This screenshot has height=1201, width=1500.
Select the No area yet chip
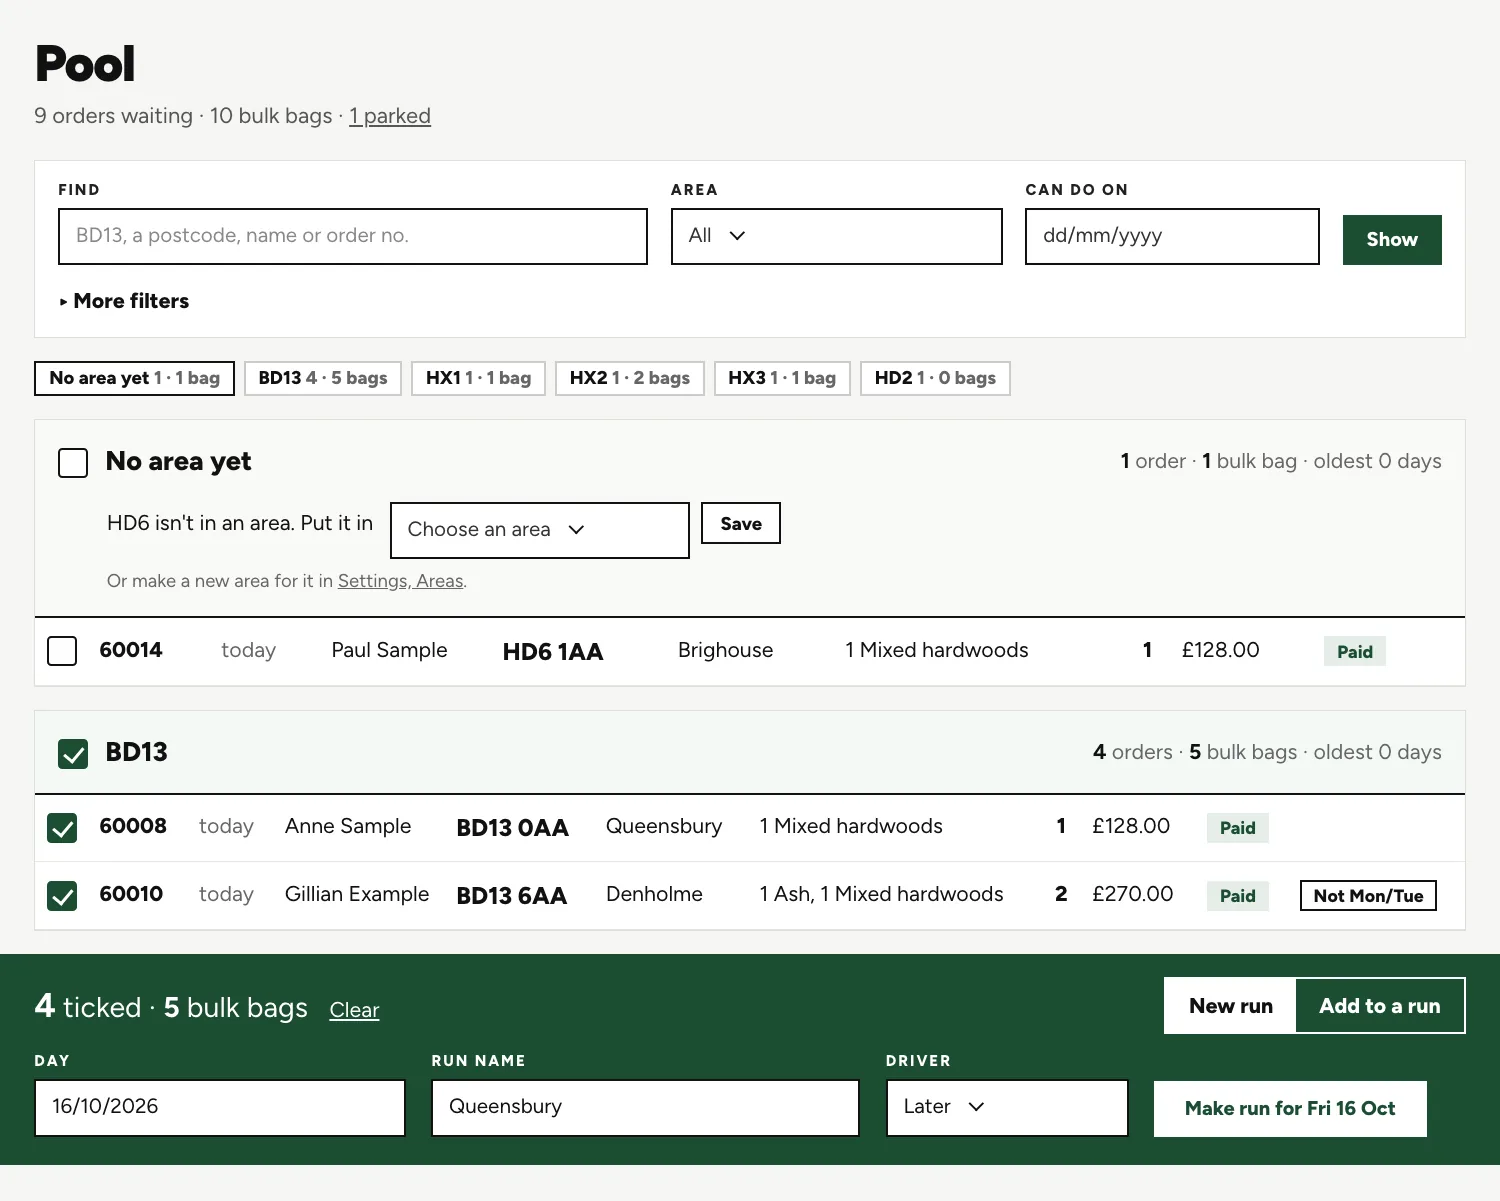click(x=134, y=378)
